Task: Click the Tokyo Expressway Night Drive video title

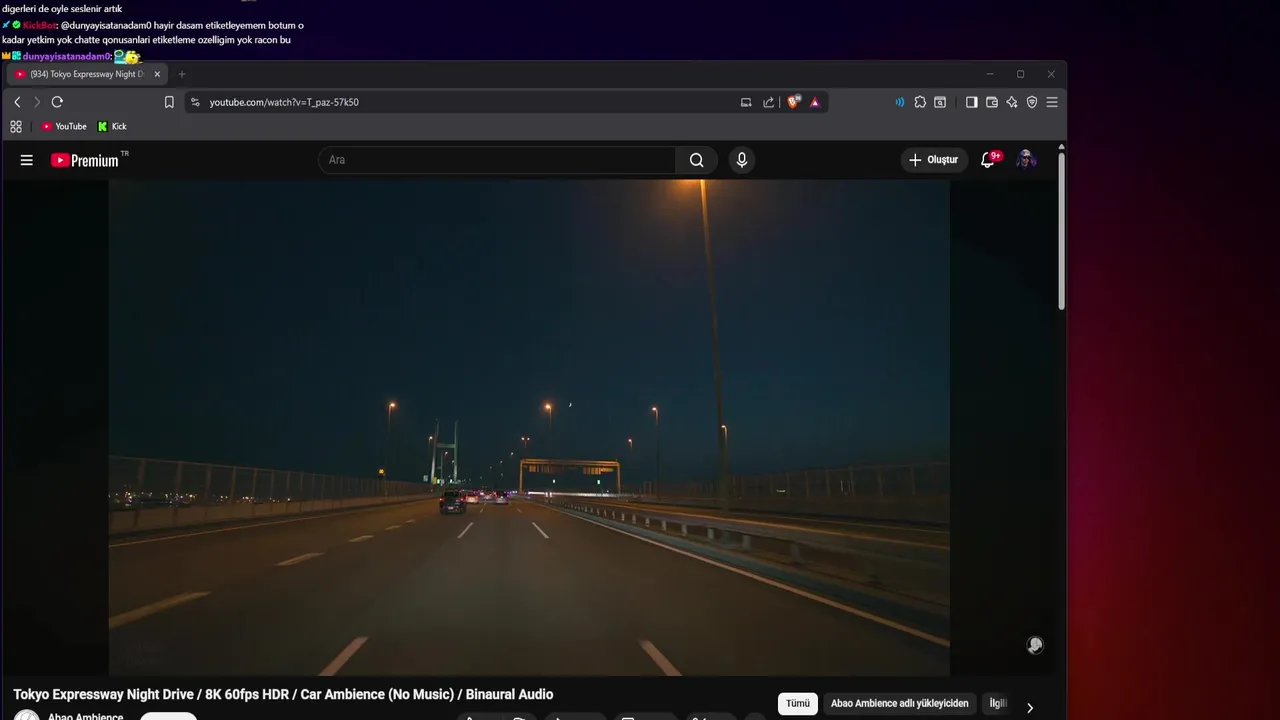Action: click(283, 694)
